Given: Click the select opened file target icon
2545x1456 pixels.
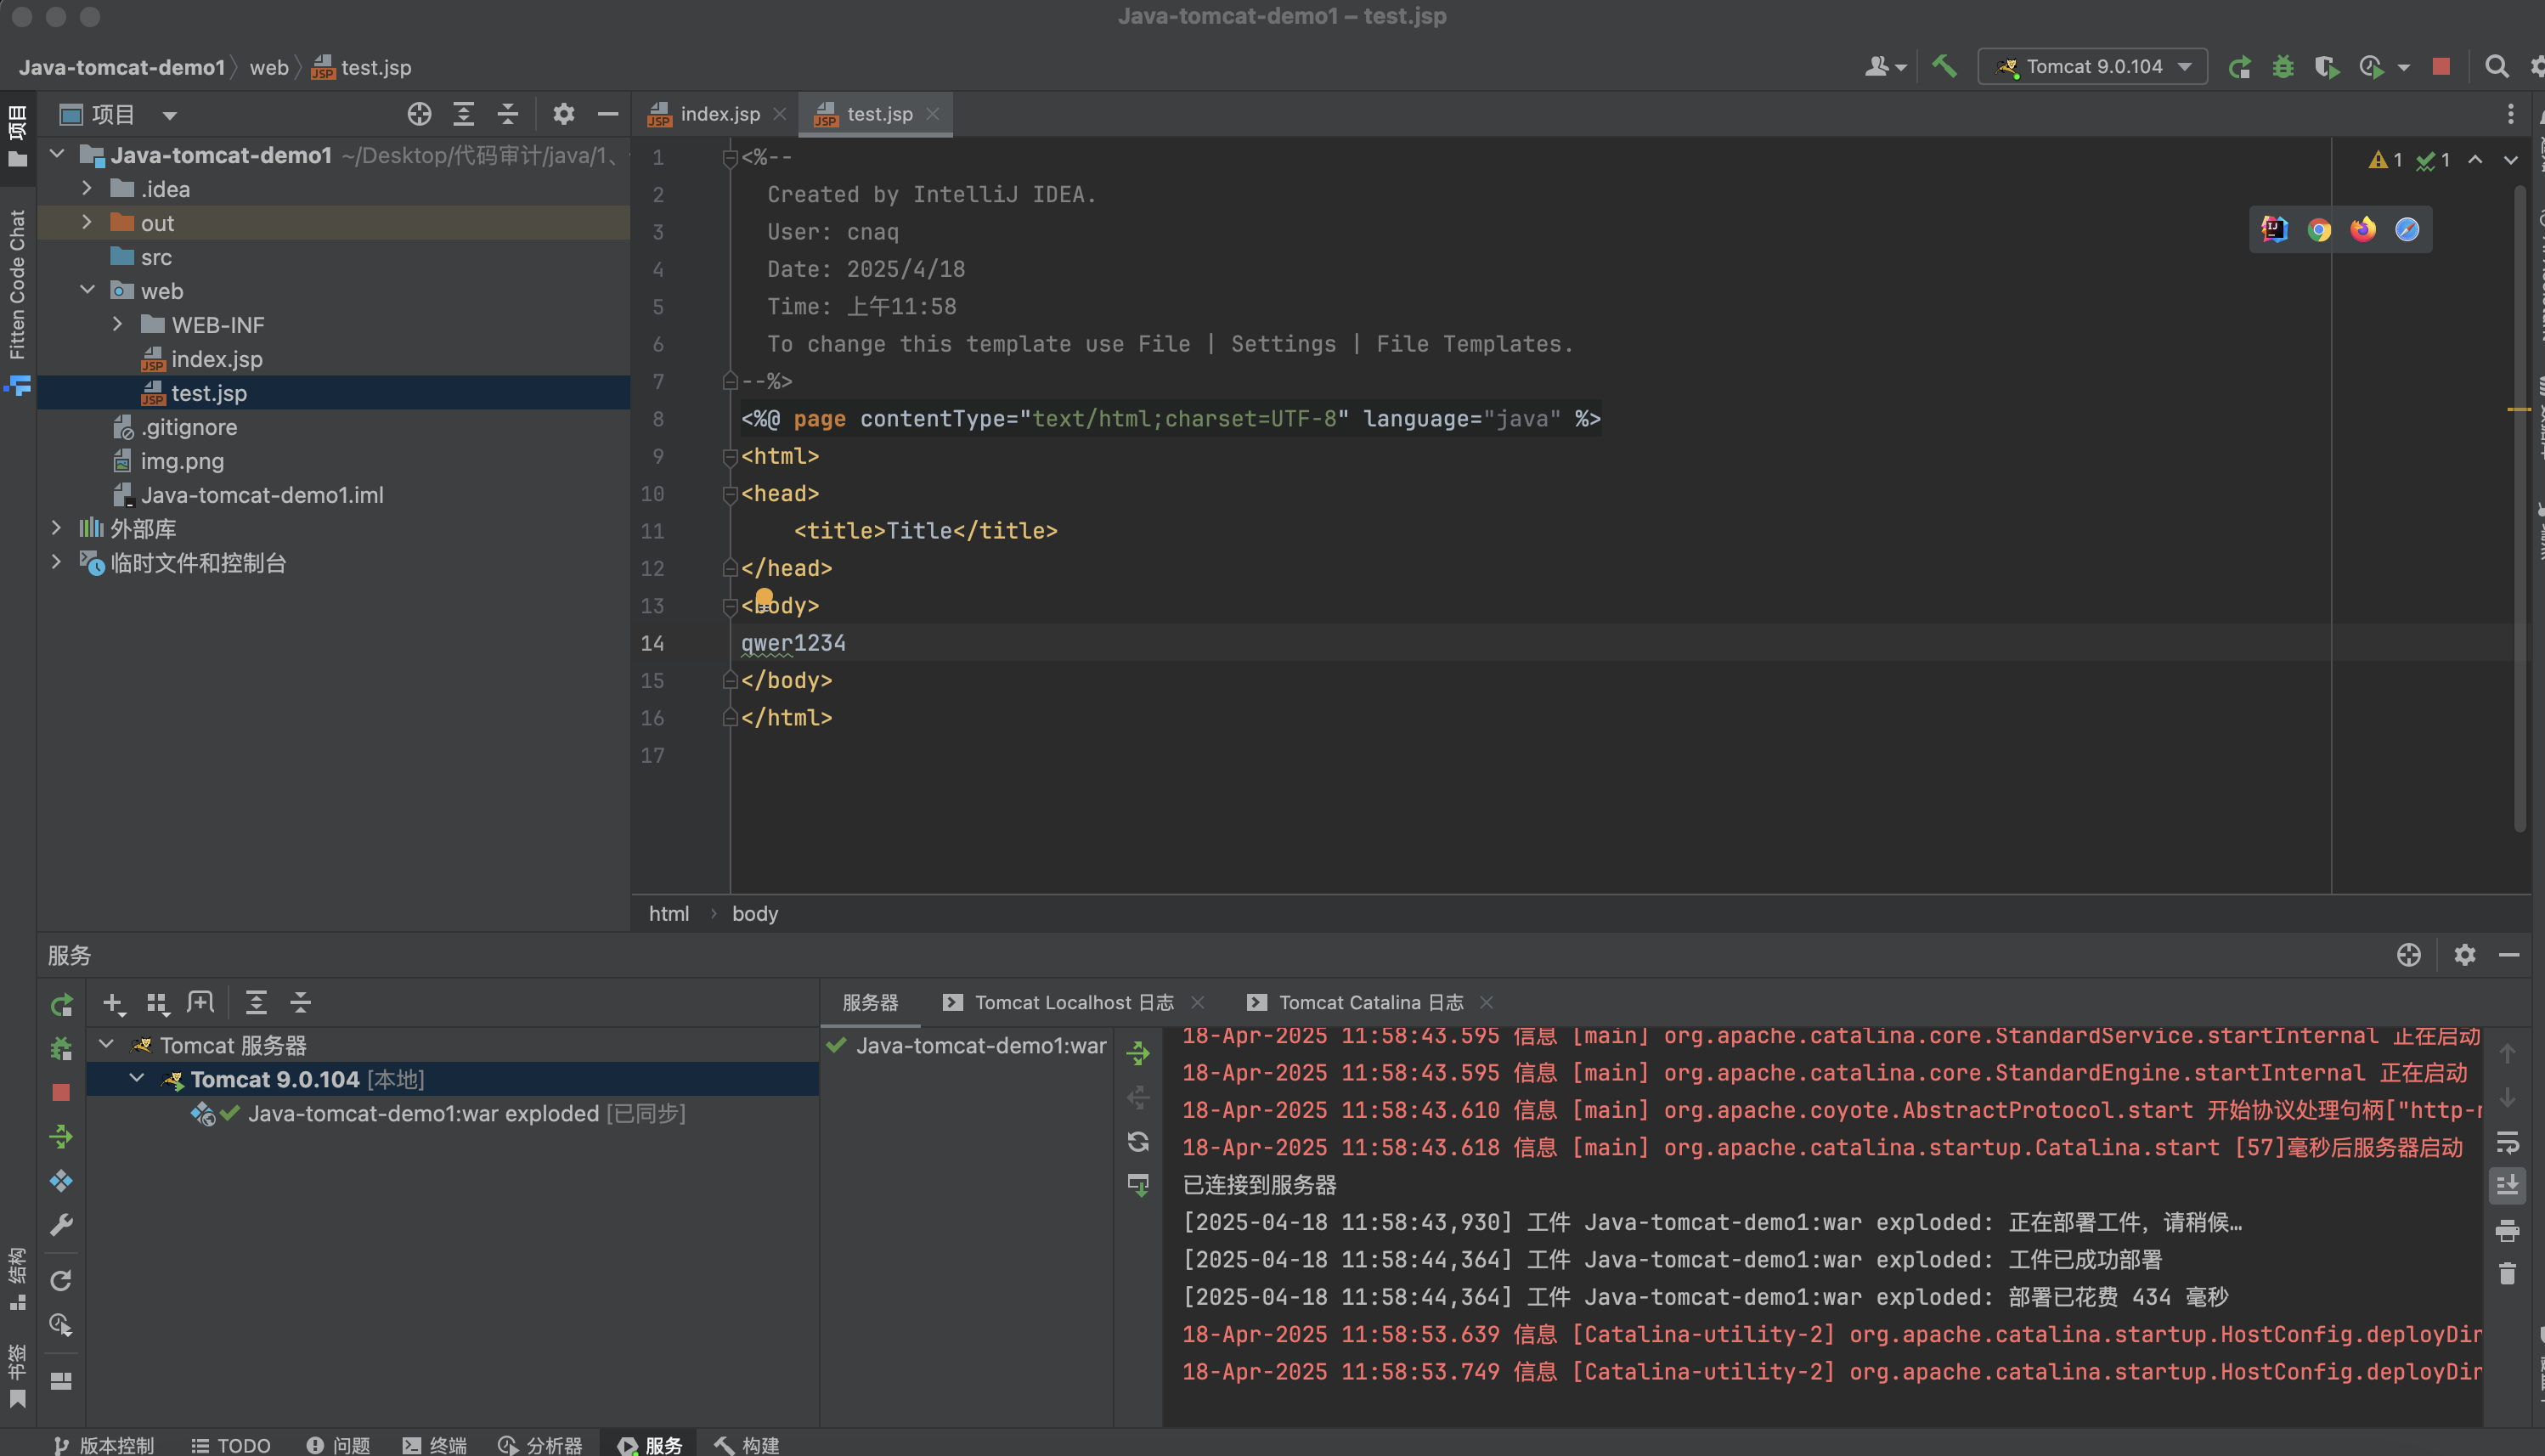Looking at the screenshot, I should click(419, 114).
